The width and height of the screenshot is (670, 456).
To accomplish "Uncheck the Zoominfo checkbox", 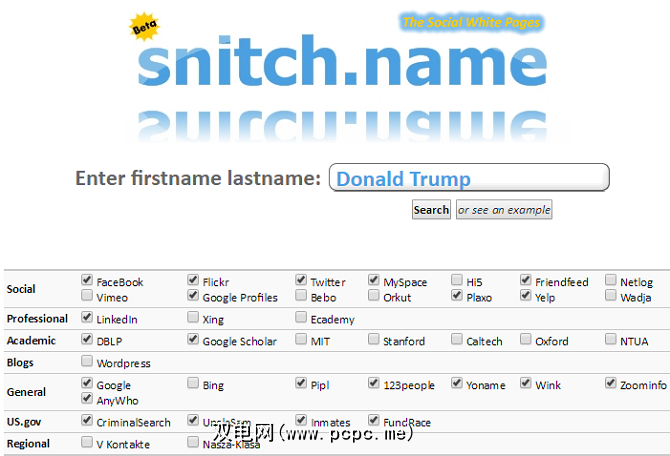I will click(x=611, y=383).
